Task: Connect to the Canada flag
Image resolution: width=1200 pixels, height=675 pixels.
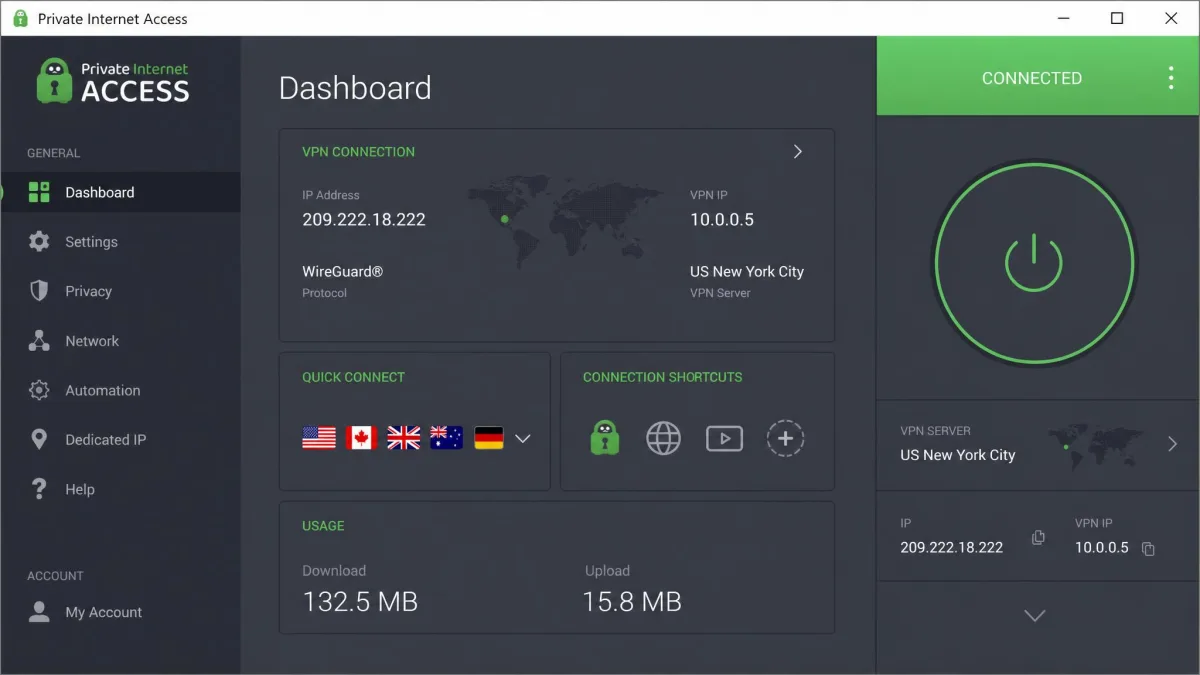Action: tap(361, 438)
